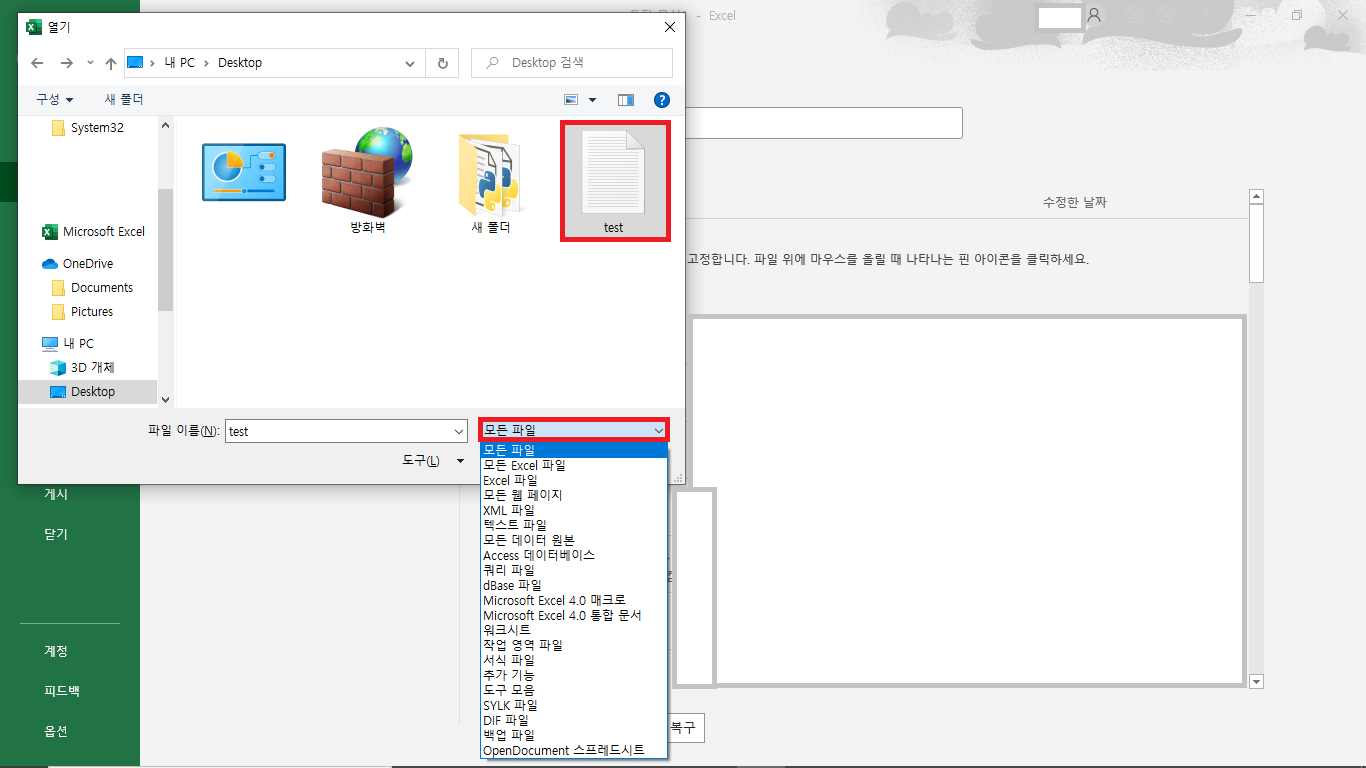Go forward with the right arrow button
The height and width of the screenshot is (768, 1366).
tap(66, 63)
